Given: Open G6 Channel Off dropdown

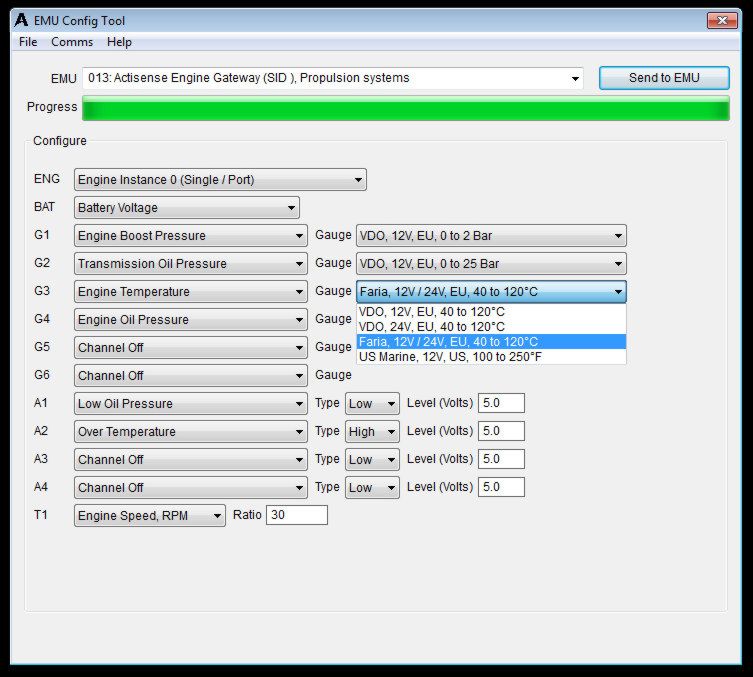Looking at the screenshot, I should pos(191,375).
